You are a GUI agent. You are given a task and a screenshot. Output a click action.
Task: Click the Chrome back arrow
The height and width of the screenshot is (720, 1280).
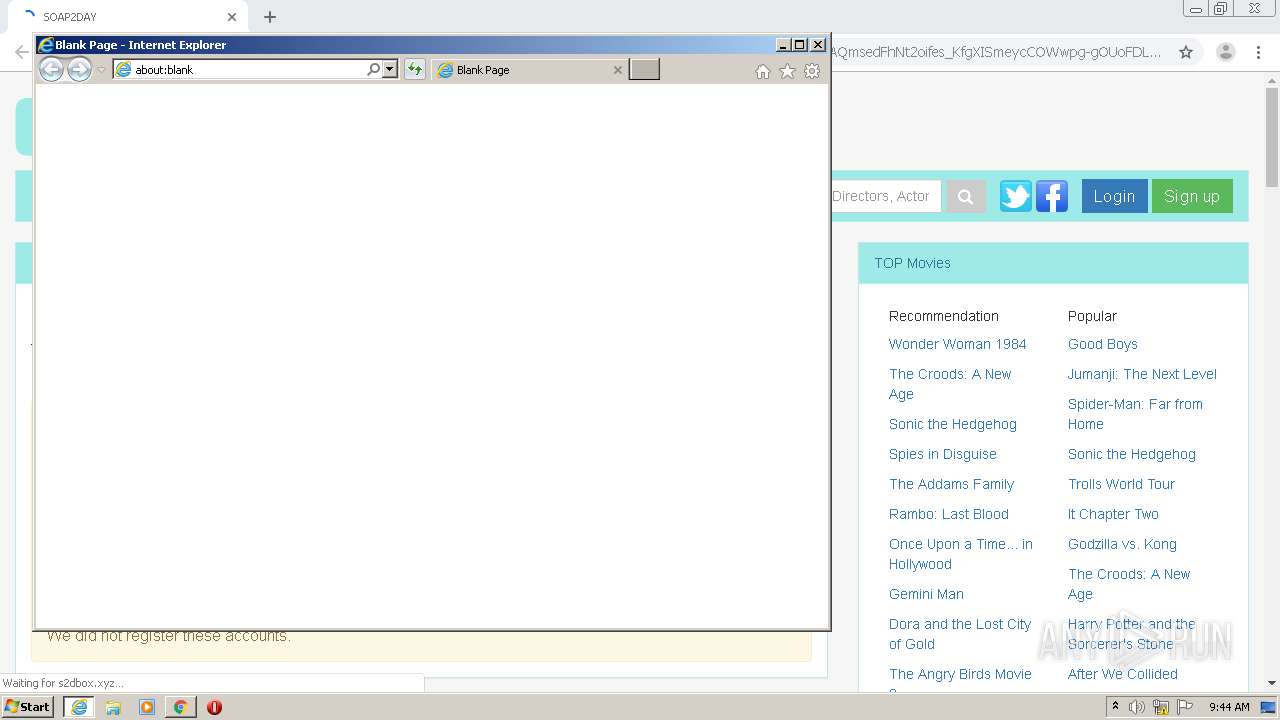21,52
